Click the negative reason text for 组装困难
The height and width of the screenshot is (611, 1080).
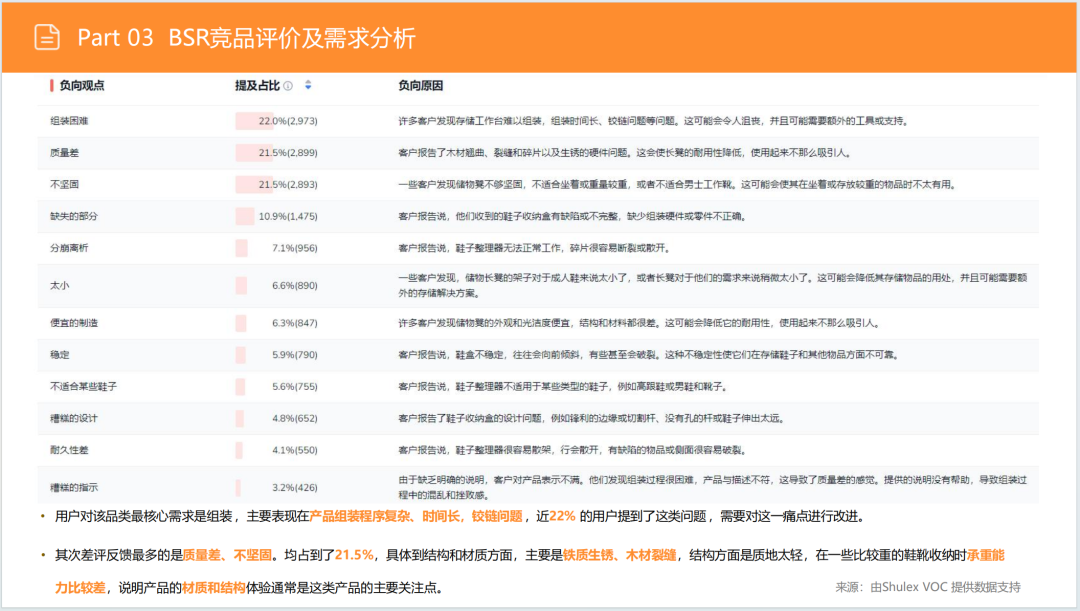[x=654, y=121]
